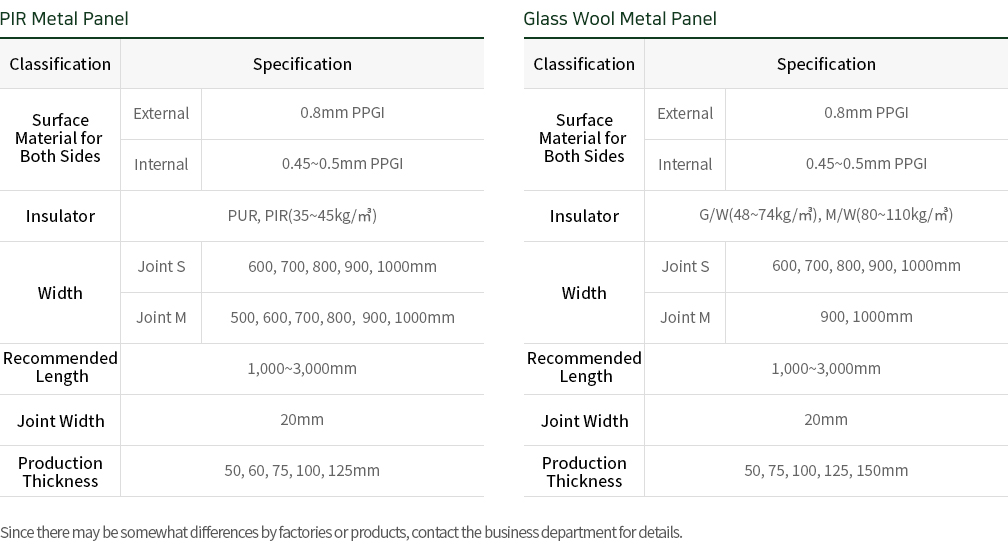The image size is (1008, 553).
Task: Select Glass Wool Joint Width row label
Action: pos(584,420)
